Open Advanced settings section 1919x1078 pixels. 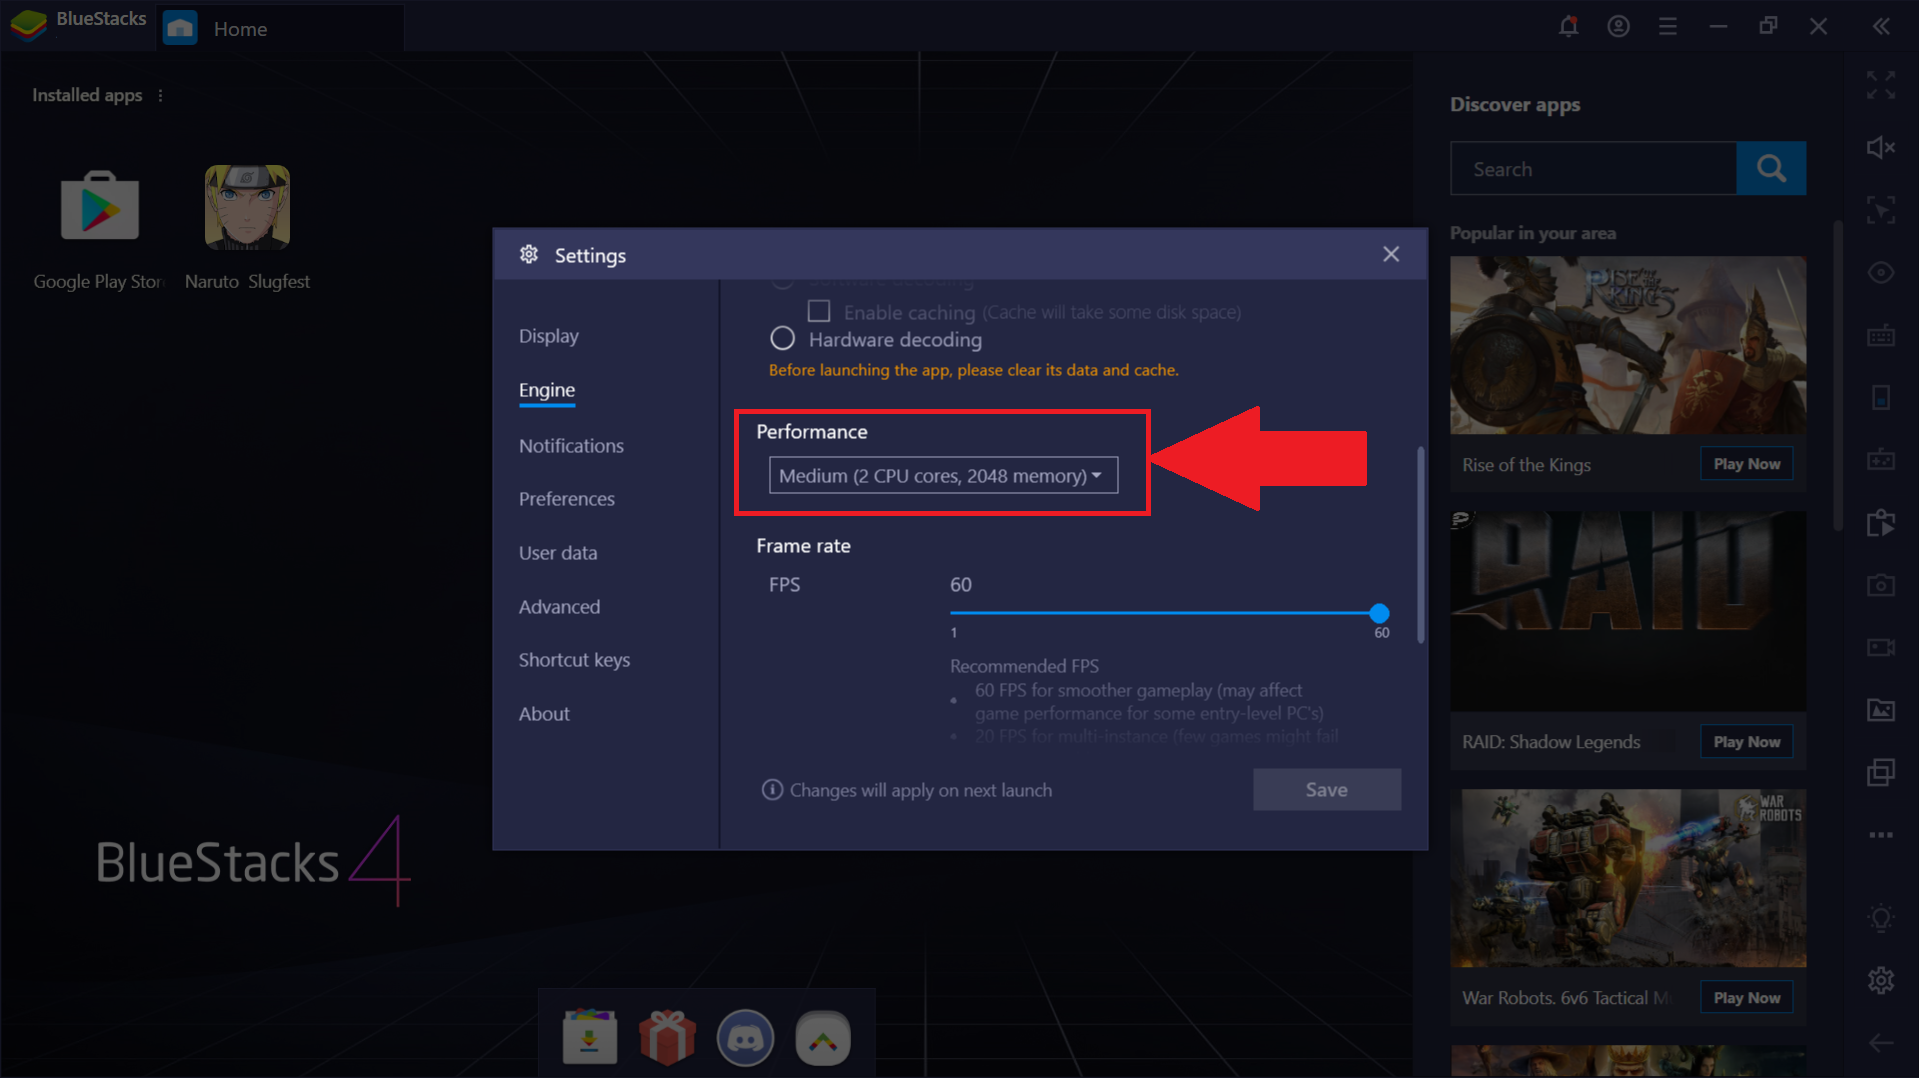pyautogui.click(x=559, y=607)
